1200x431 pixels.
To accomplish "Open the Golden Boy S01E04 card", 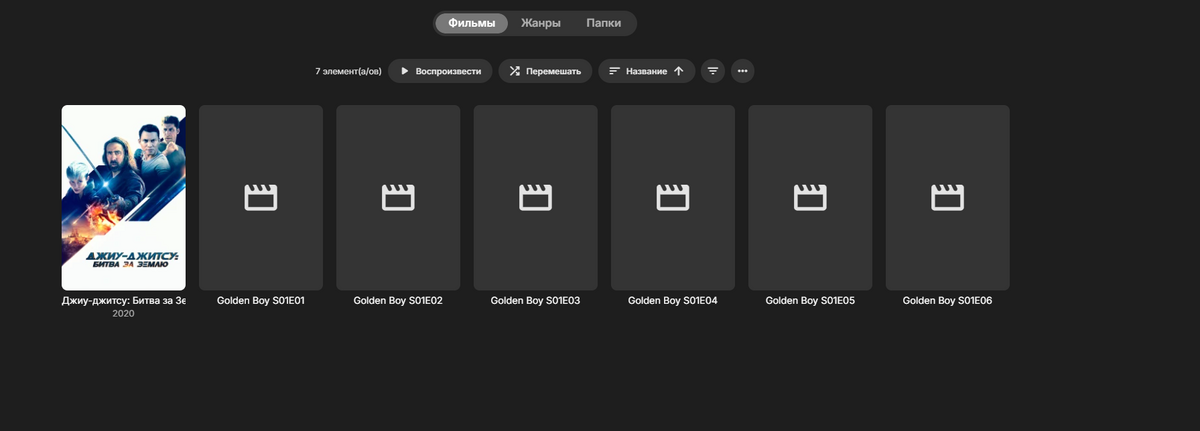I will (x=673, y=198).
